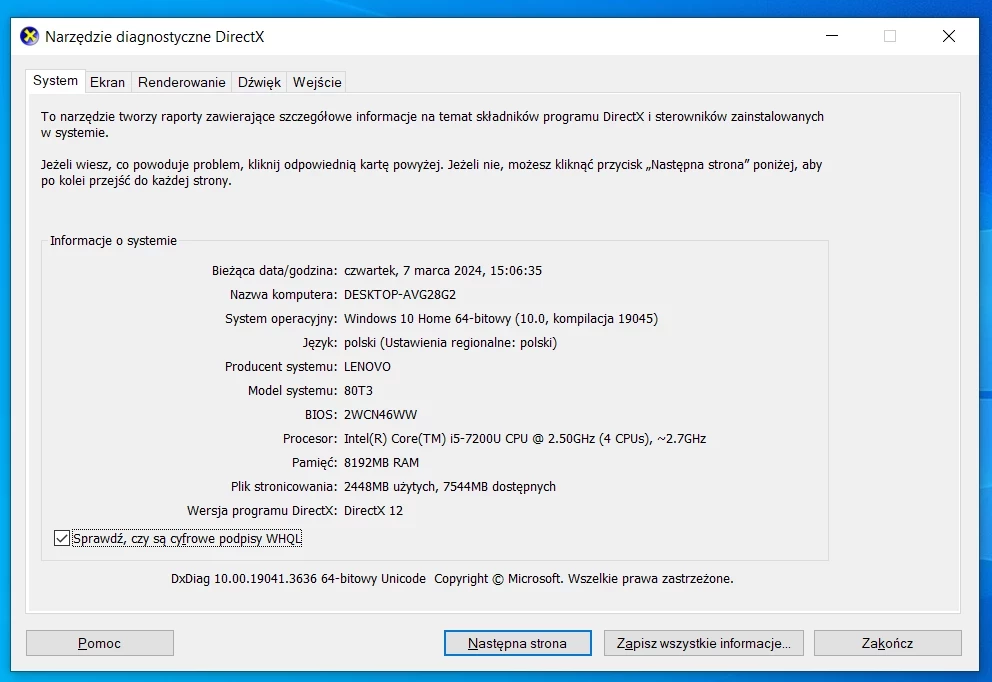Viewport: 992px width, 682px height.
Task: Click the Bieżąca data/godzina label
Action: tap(274, 271)
